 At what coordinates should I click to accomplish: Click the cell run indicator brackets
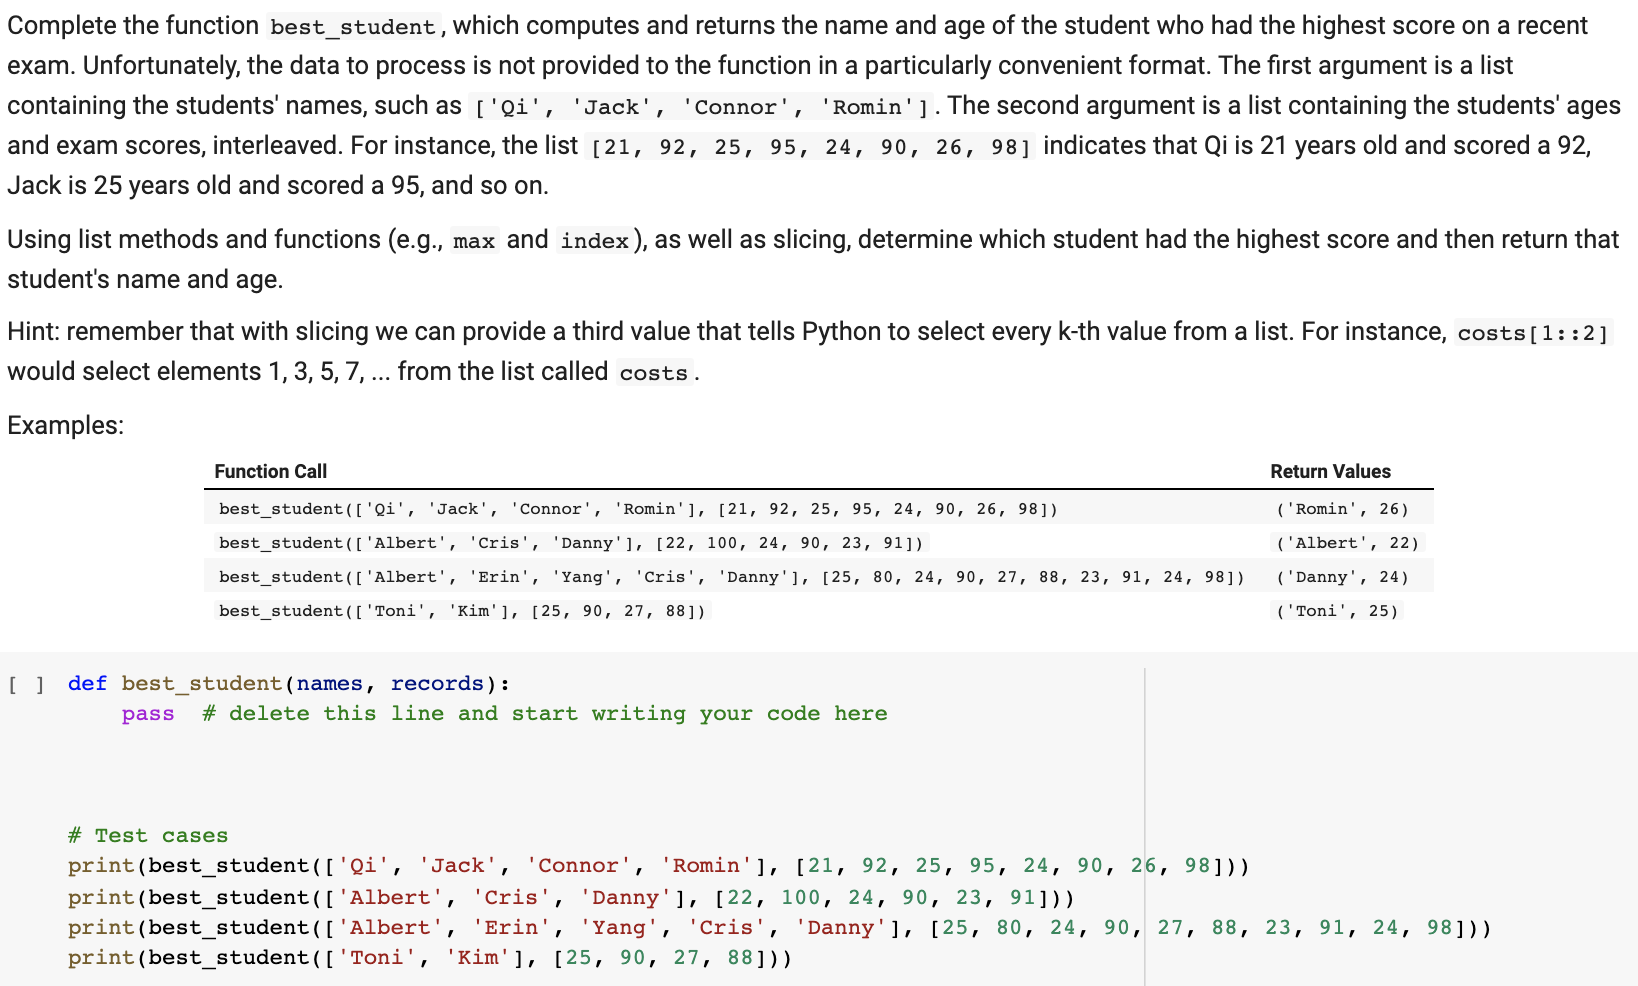pyautogui.click(x=26, y=683)
